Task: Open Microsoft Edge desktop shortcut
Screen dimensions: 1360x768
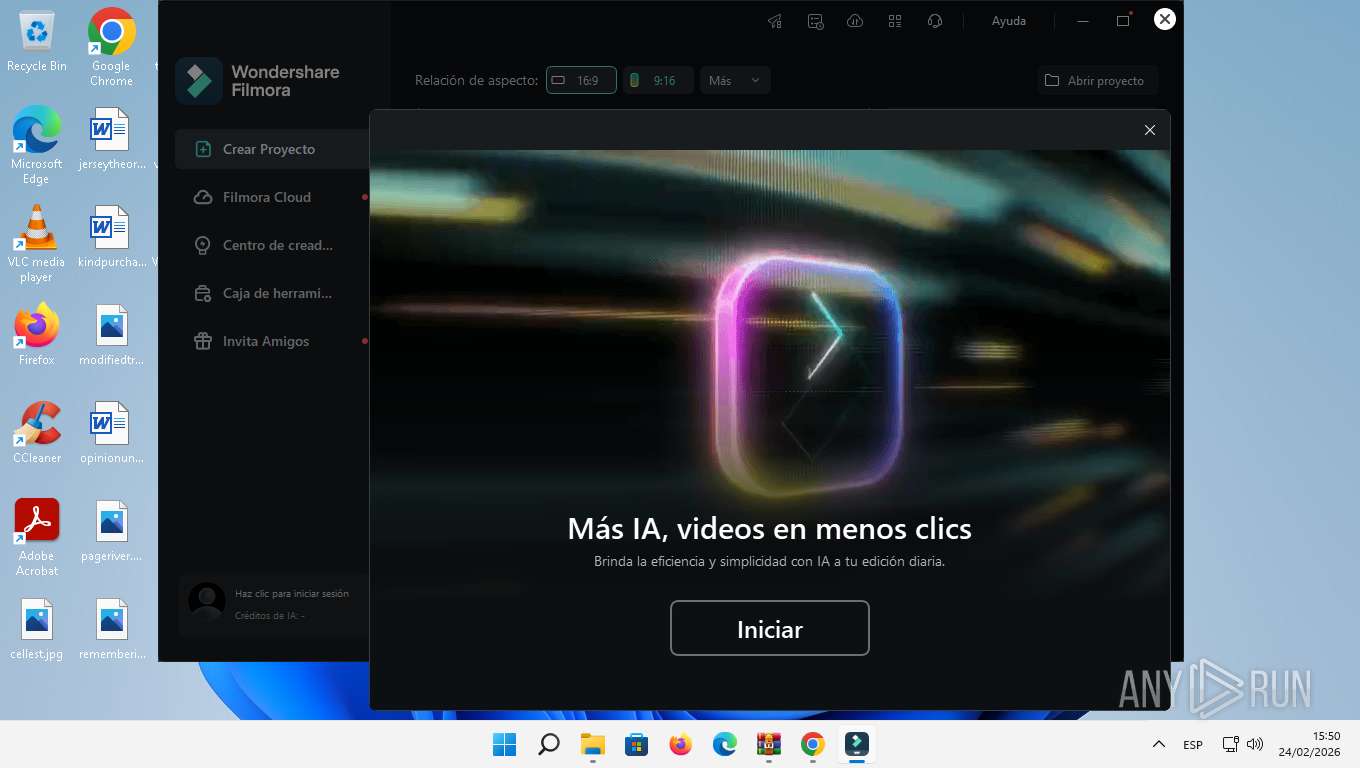Action: point(37,145)
